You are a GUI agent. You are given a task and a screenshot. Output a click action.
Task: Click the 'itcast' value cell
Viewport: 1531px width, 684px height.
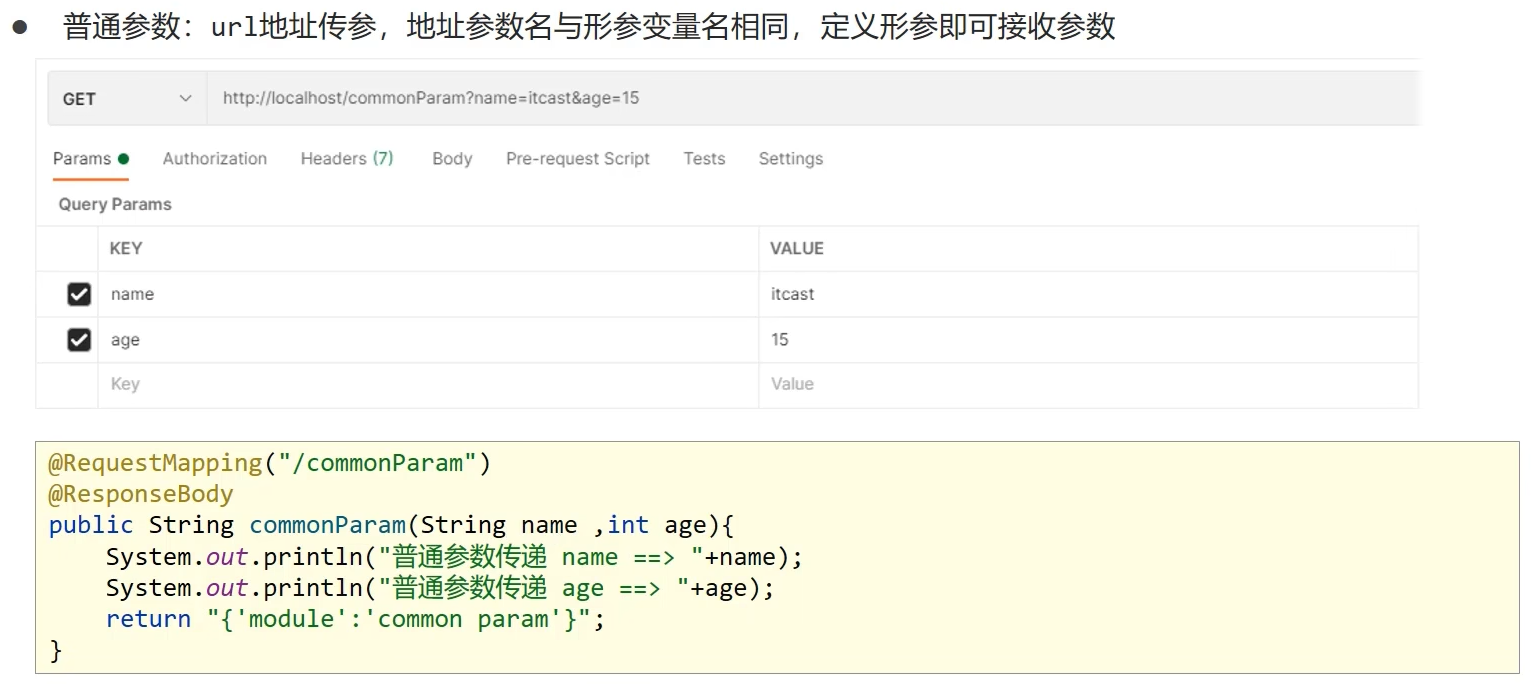(x=1089, y=294)
